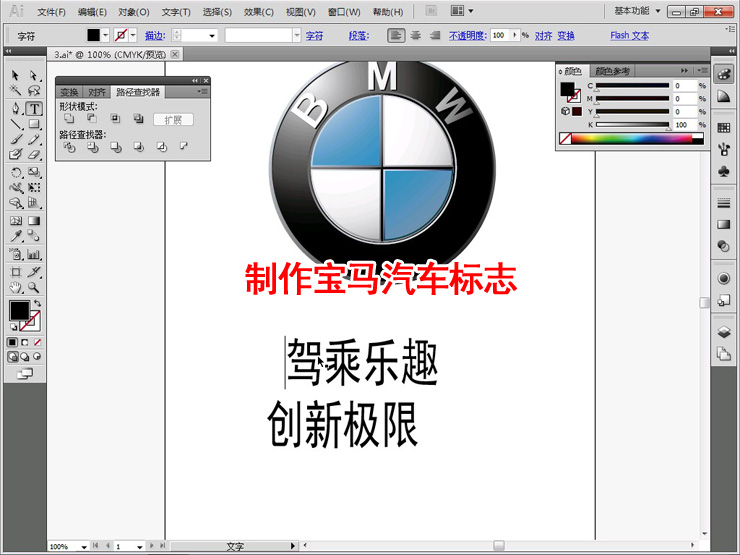The image size is (740, 555).
Task: Select the Pen tool
Action: pyautogui.click(x=16, y=108)
